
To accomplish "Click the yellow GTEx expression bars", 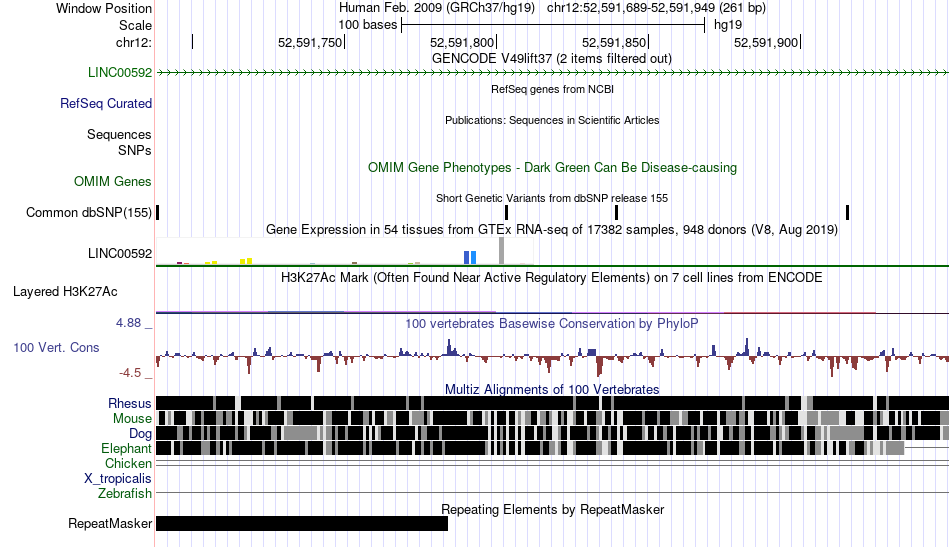I will pyautogui.click(x=246, y=261).
